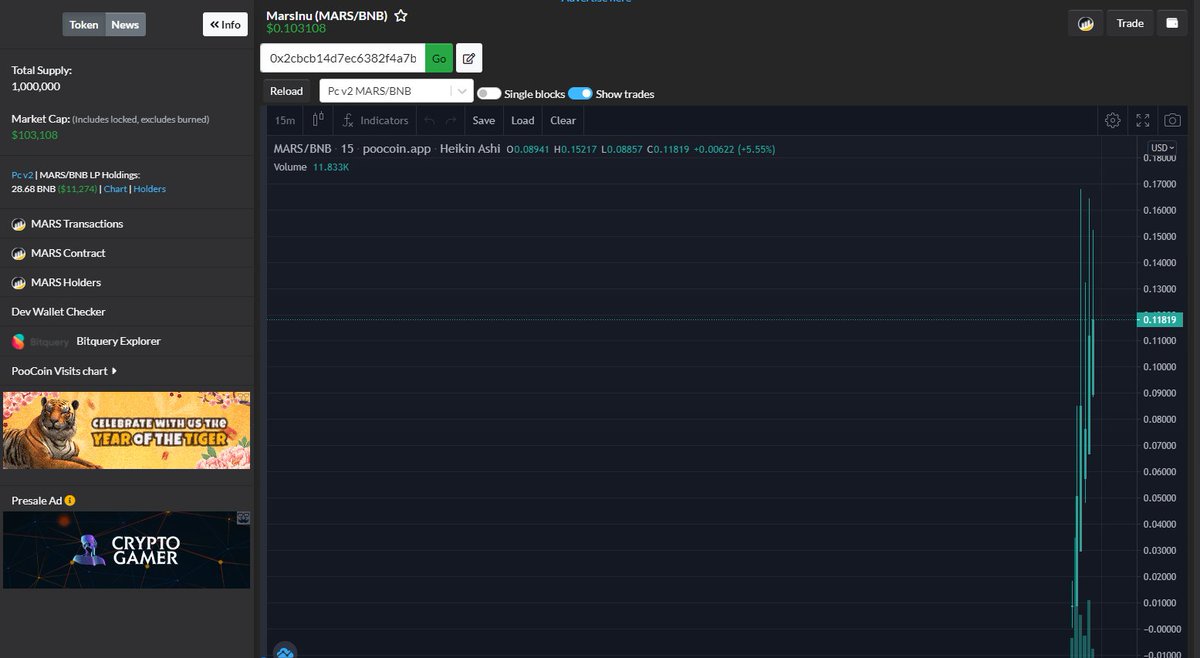Click the MARS Holders BscScan icon
1200x658 pixels.
pyautogui.click(x=18, y=282)
